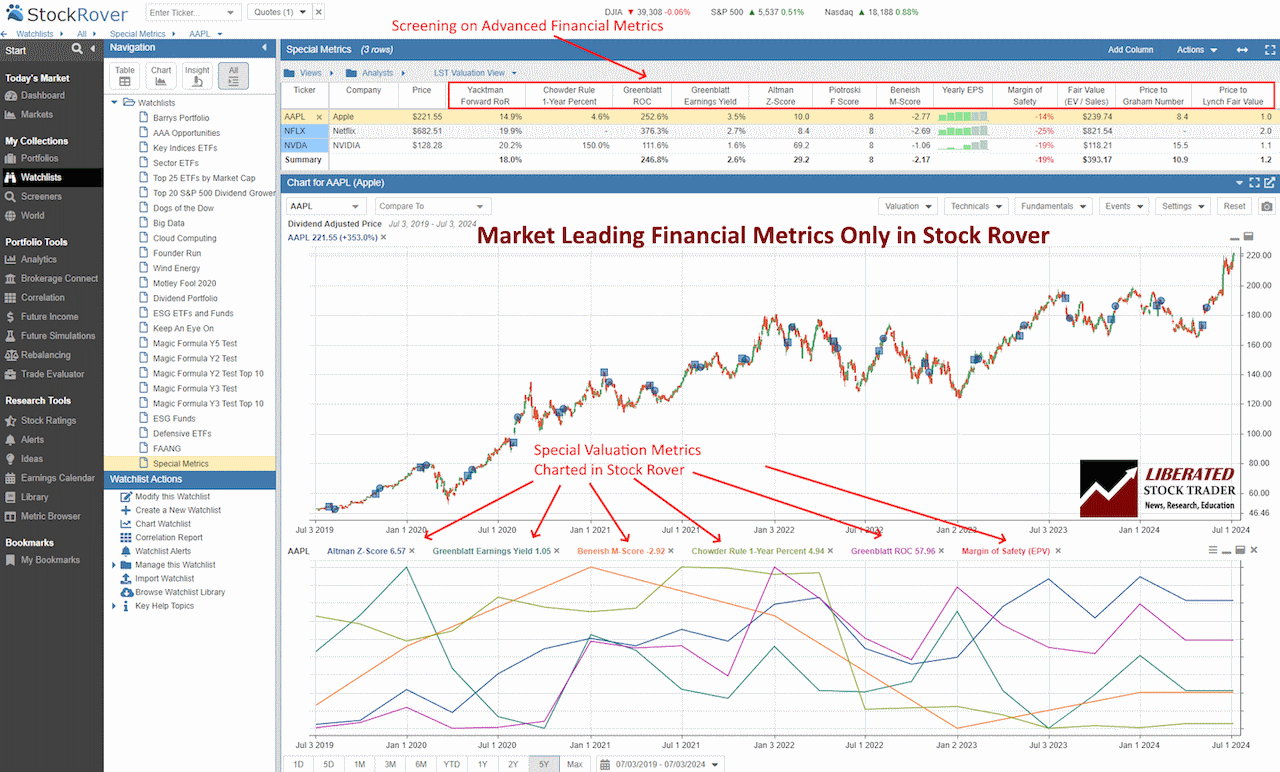Open the Correlation Report action
Viewport: 1280px width, 772px height.
pos(168,538)
